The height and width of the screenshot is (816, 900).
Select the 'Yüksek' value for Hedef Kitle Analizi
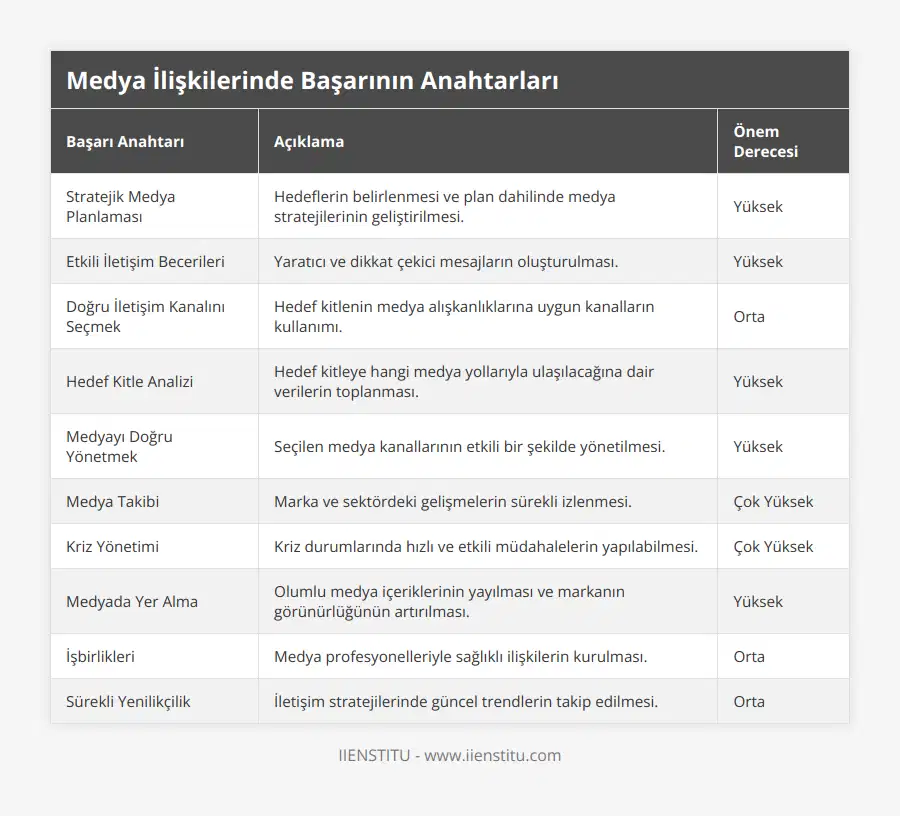tap(758, 381)
